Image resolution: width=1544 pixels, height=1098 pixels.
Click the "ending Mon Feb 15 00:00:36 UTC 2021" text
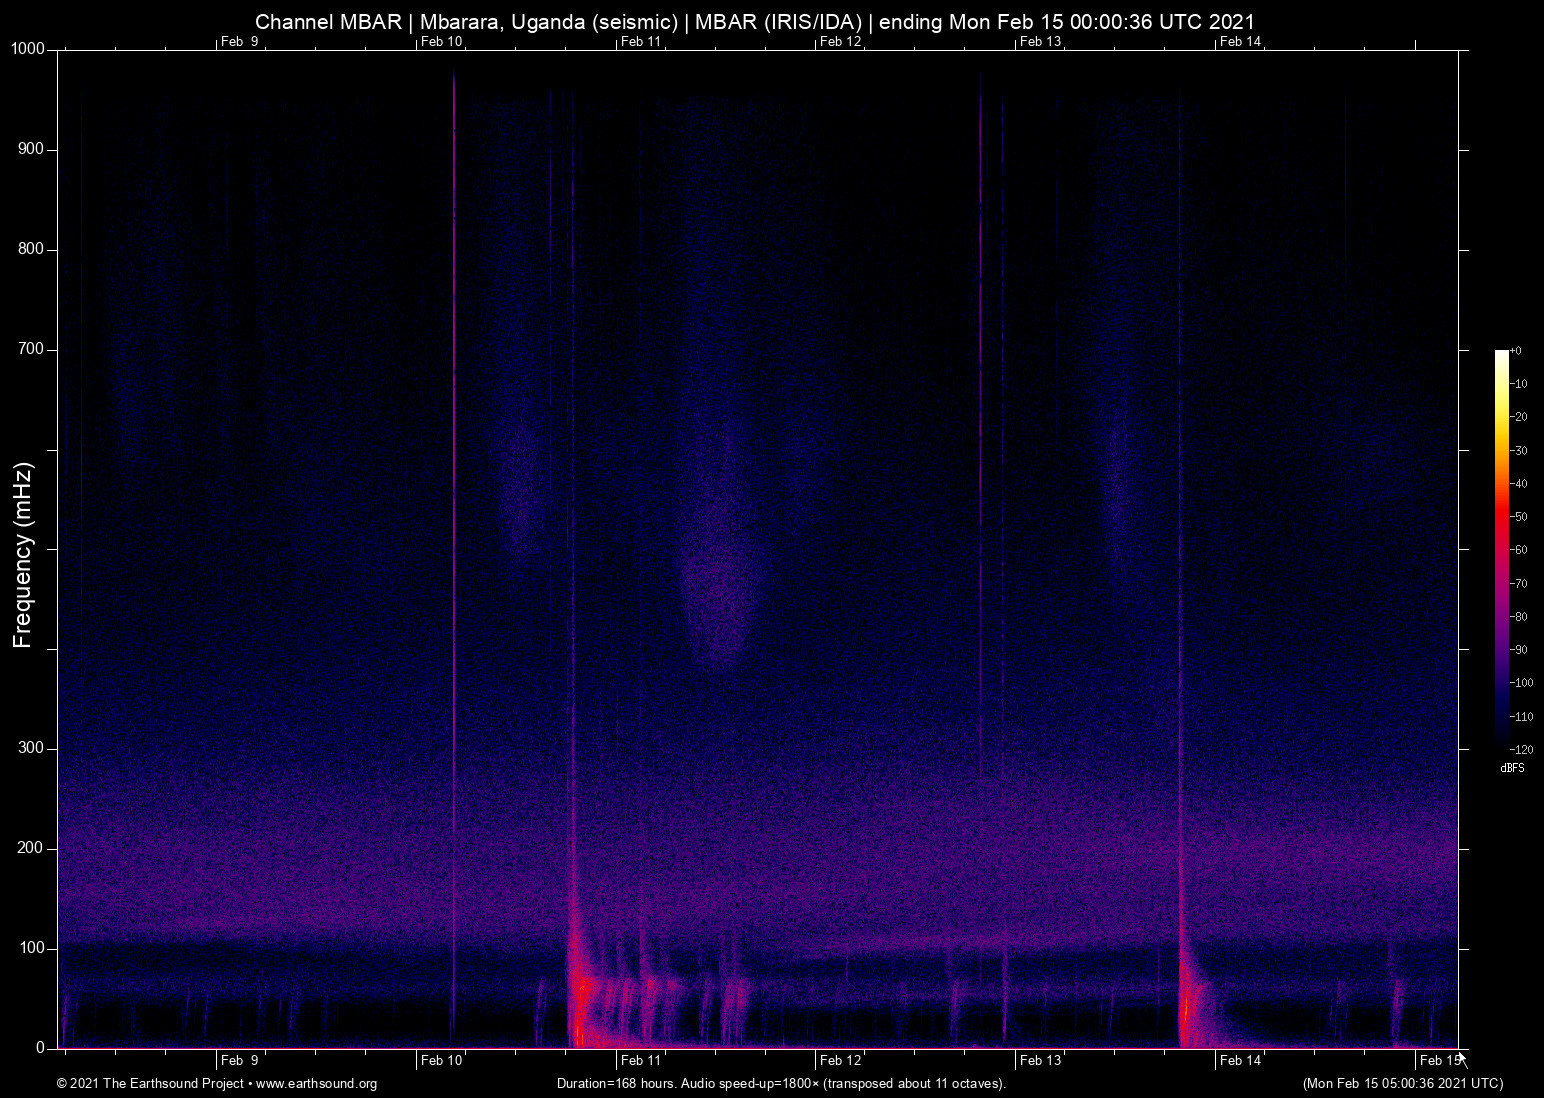coord(1067,22)
